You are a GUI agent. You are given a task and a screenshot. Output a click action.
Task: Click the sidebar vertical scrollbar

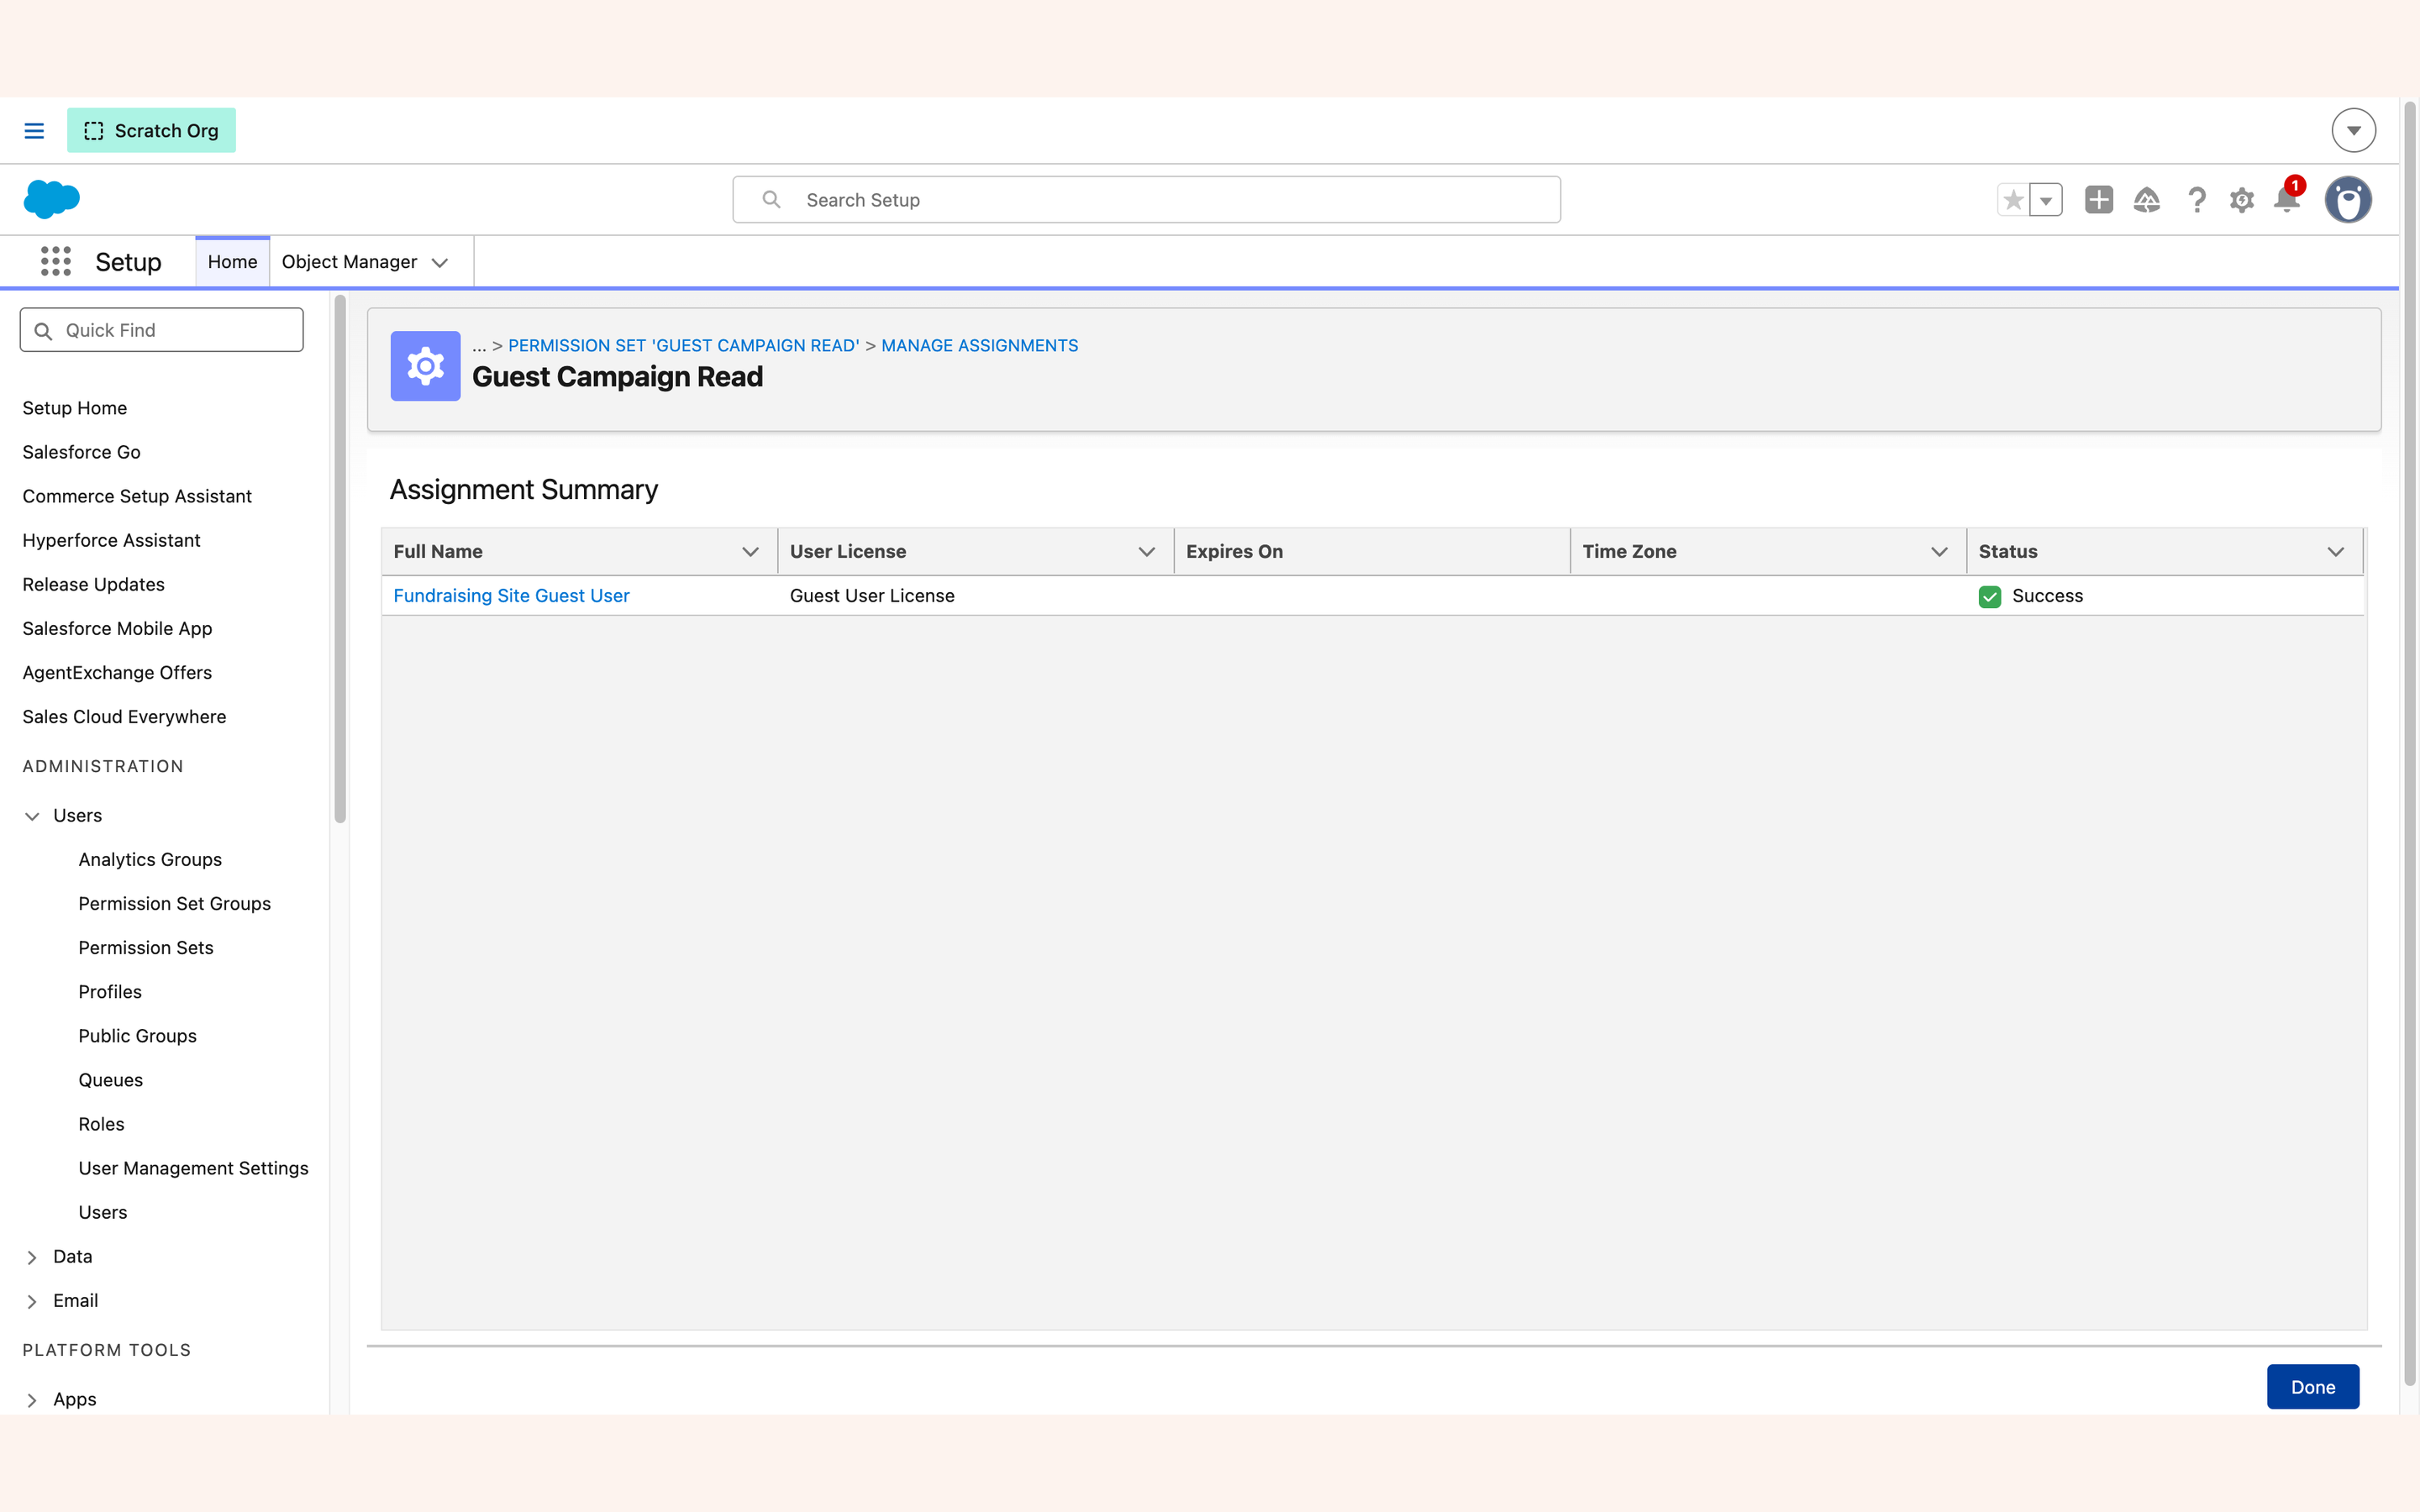(340, 559)
